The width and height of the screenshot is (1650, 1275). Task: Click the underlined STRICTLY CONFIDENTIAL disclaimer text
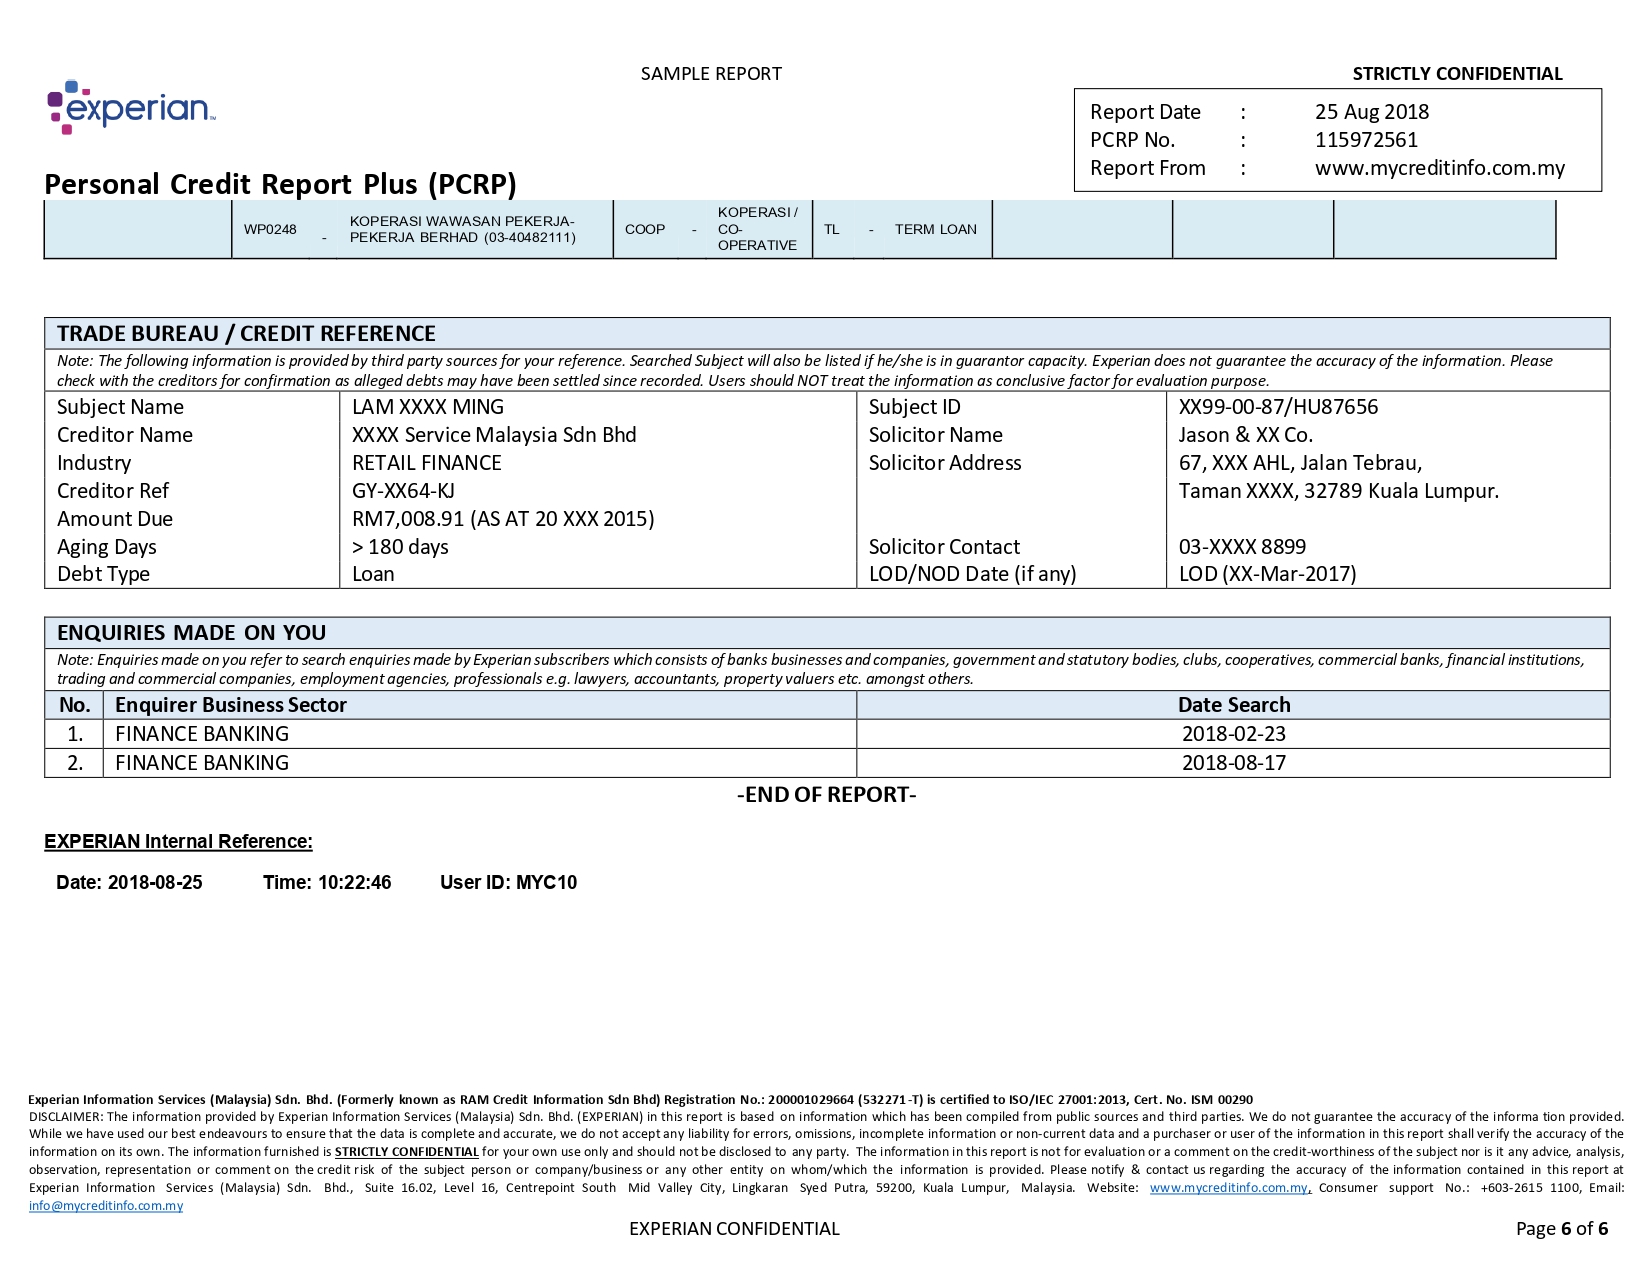(x=406, y=1152)
